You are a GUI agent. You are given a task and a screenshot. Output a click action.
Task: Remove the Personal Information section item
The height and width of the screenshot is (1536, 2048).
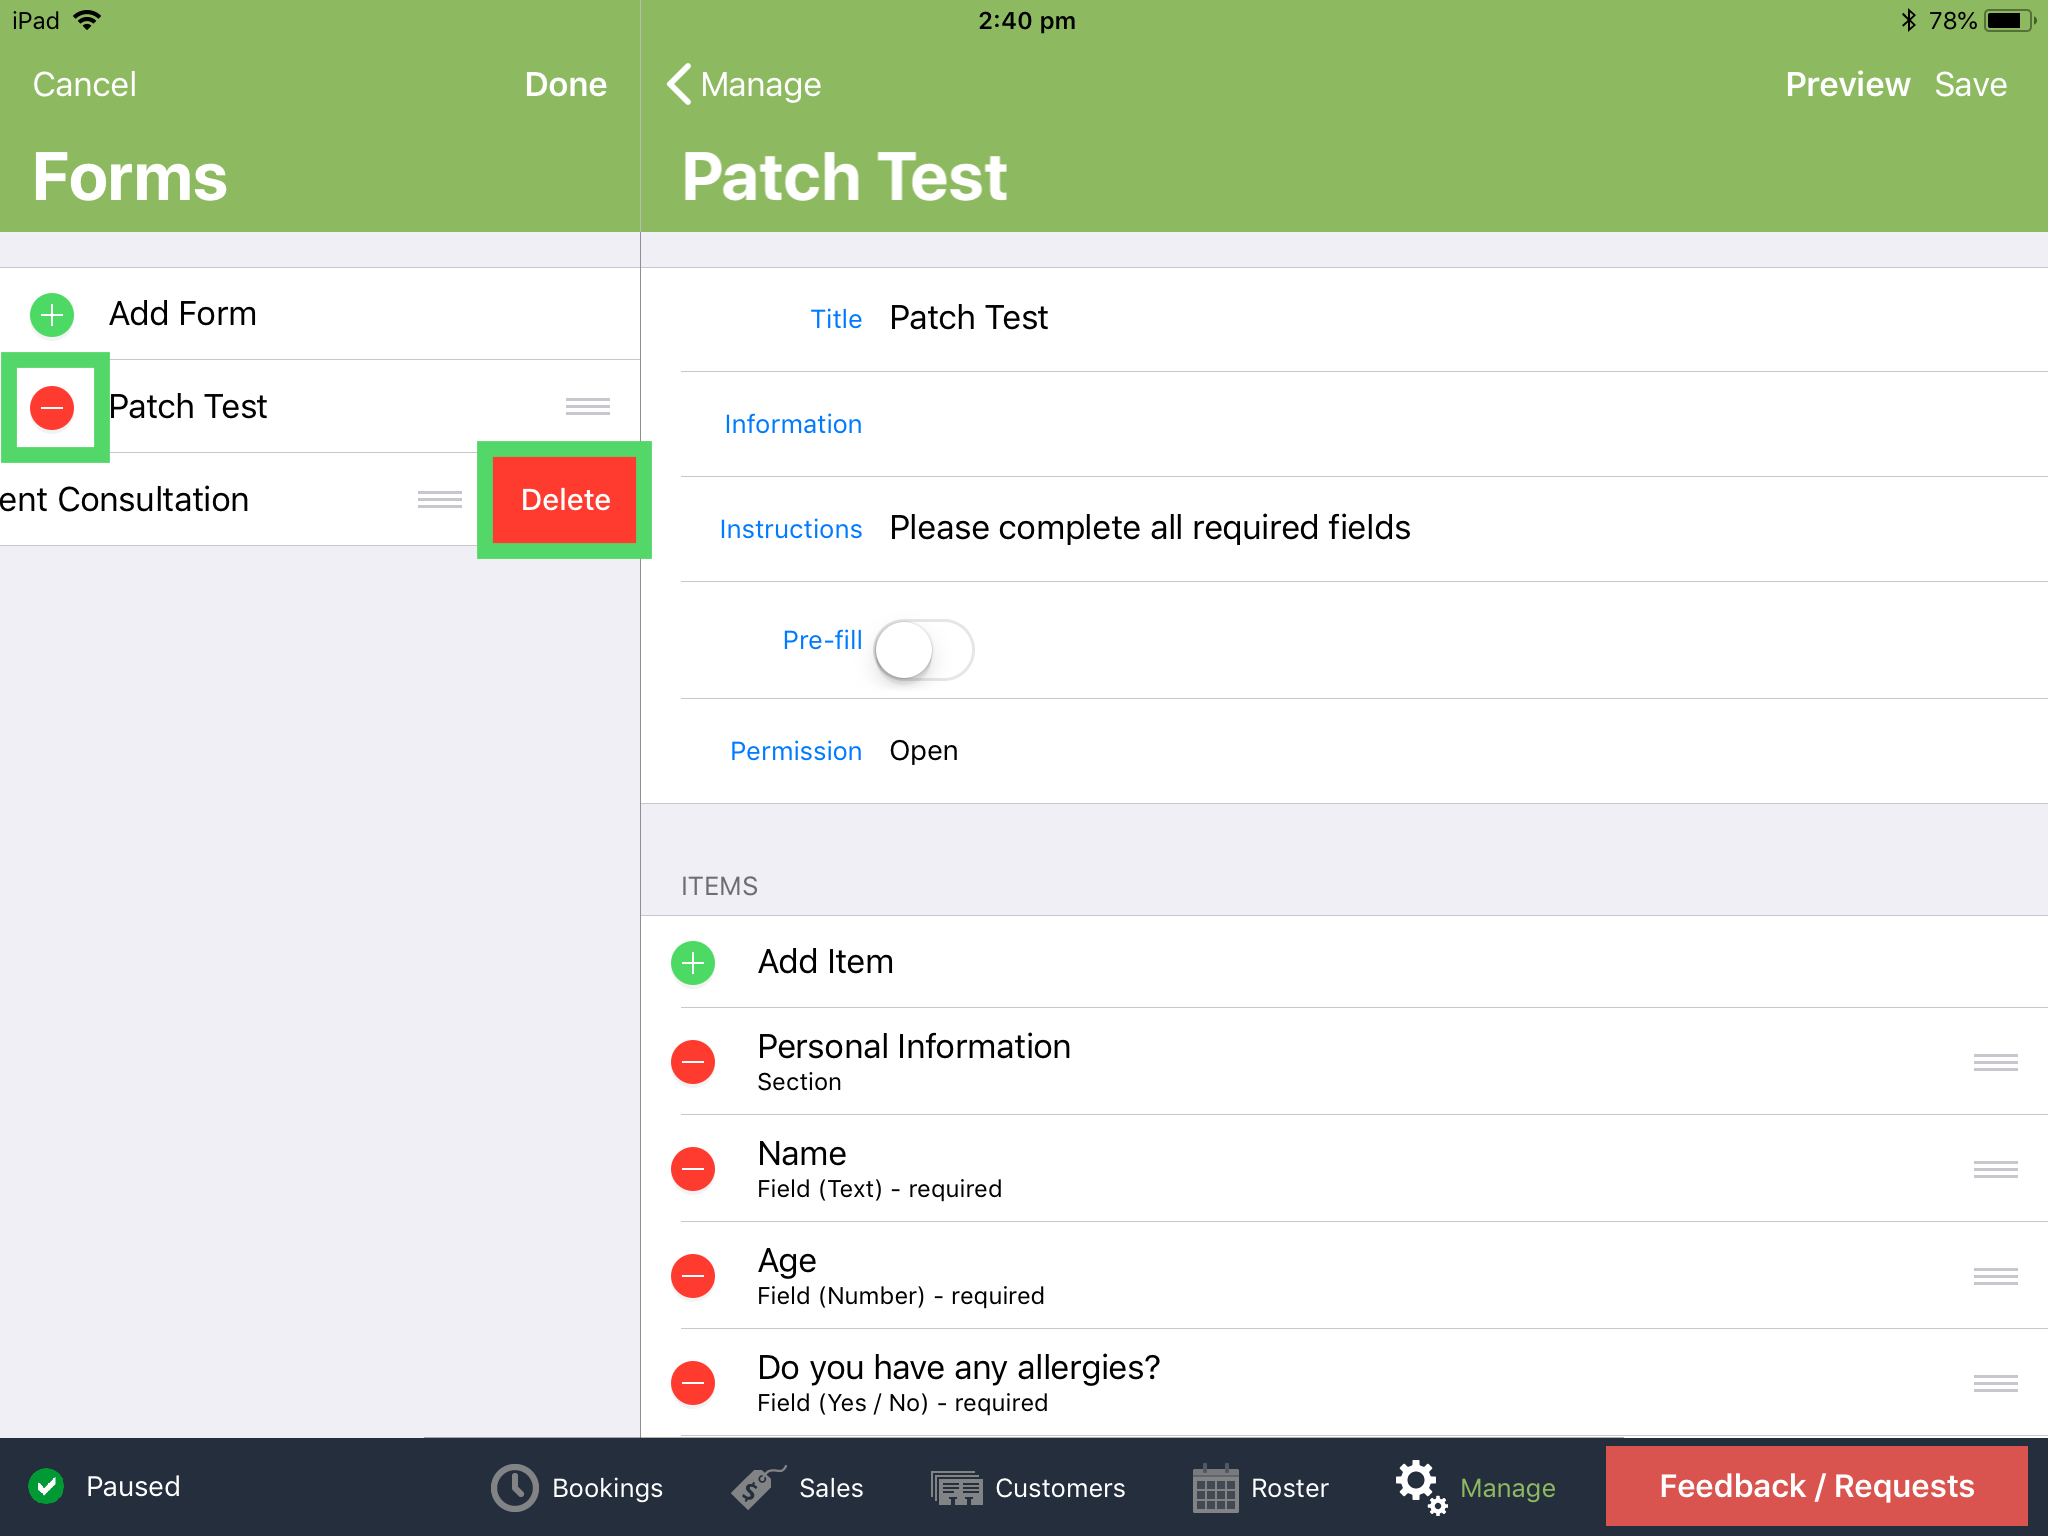pyautogui.click(x=693, y=1062)
